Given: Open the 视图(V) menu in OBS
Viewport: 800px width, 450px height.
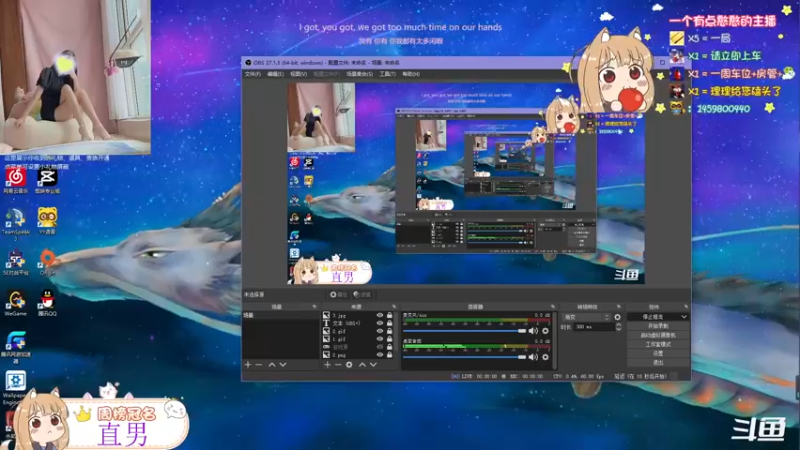Looking at the screenshot, I should pyautogui.click(x=298, y=74).
